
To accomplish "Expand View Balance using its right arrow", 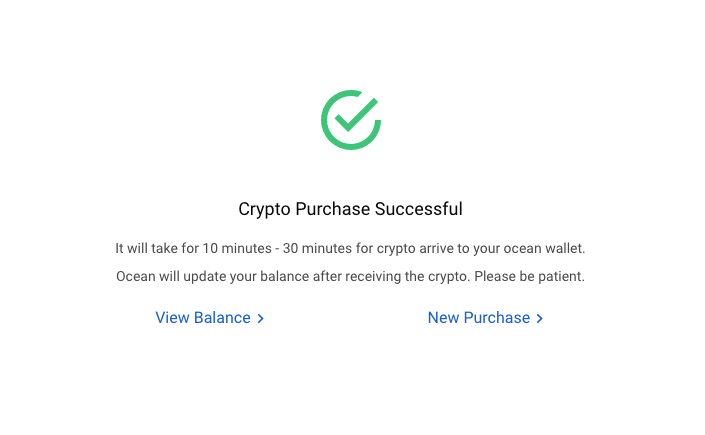I will (x=260, y=318).
